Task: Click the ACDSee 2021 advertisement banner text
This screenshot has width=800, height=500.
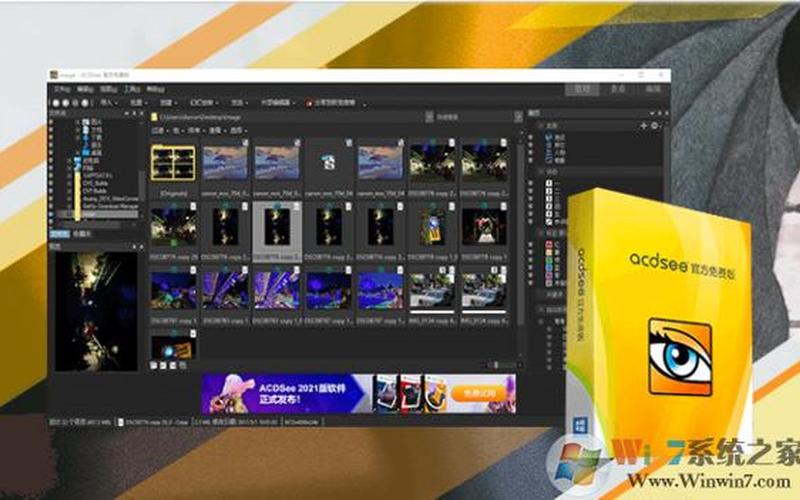Action: click(302, 393)
